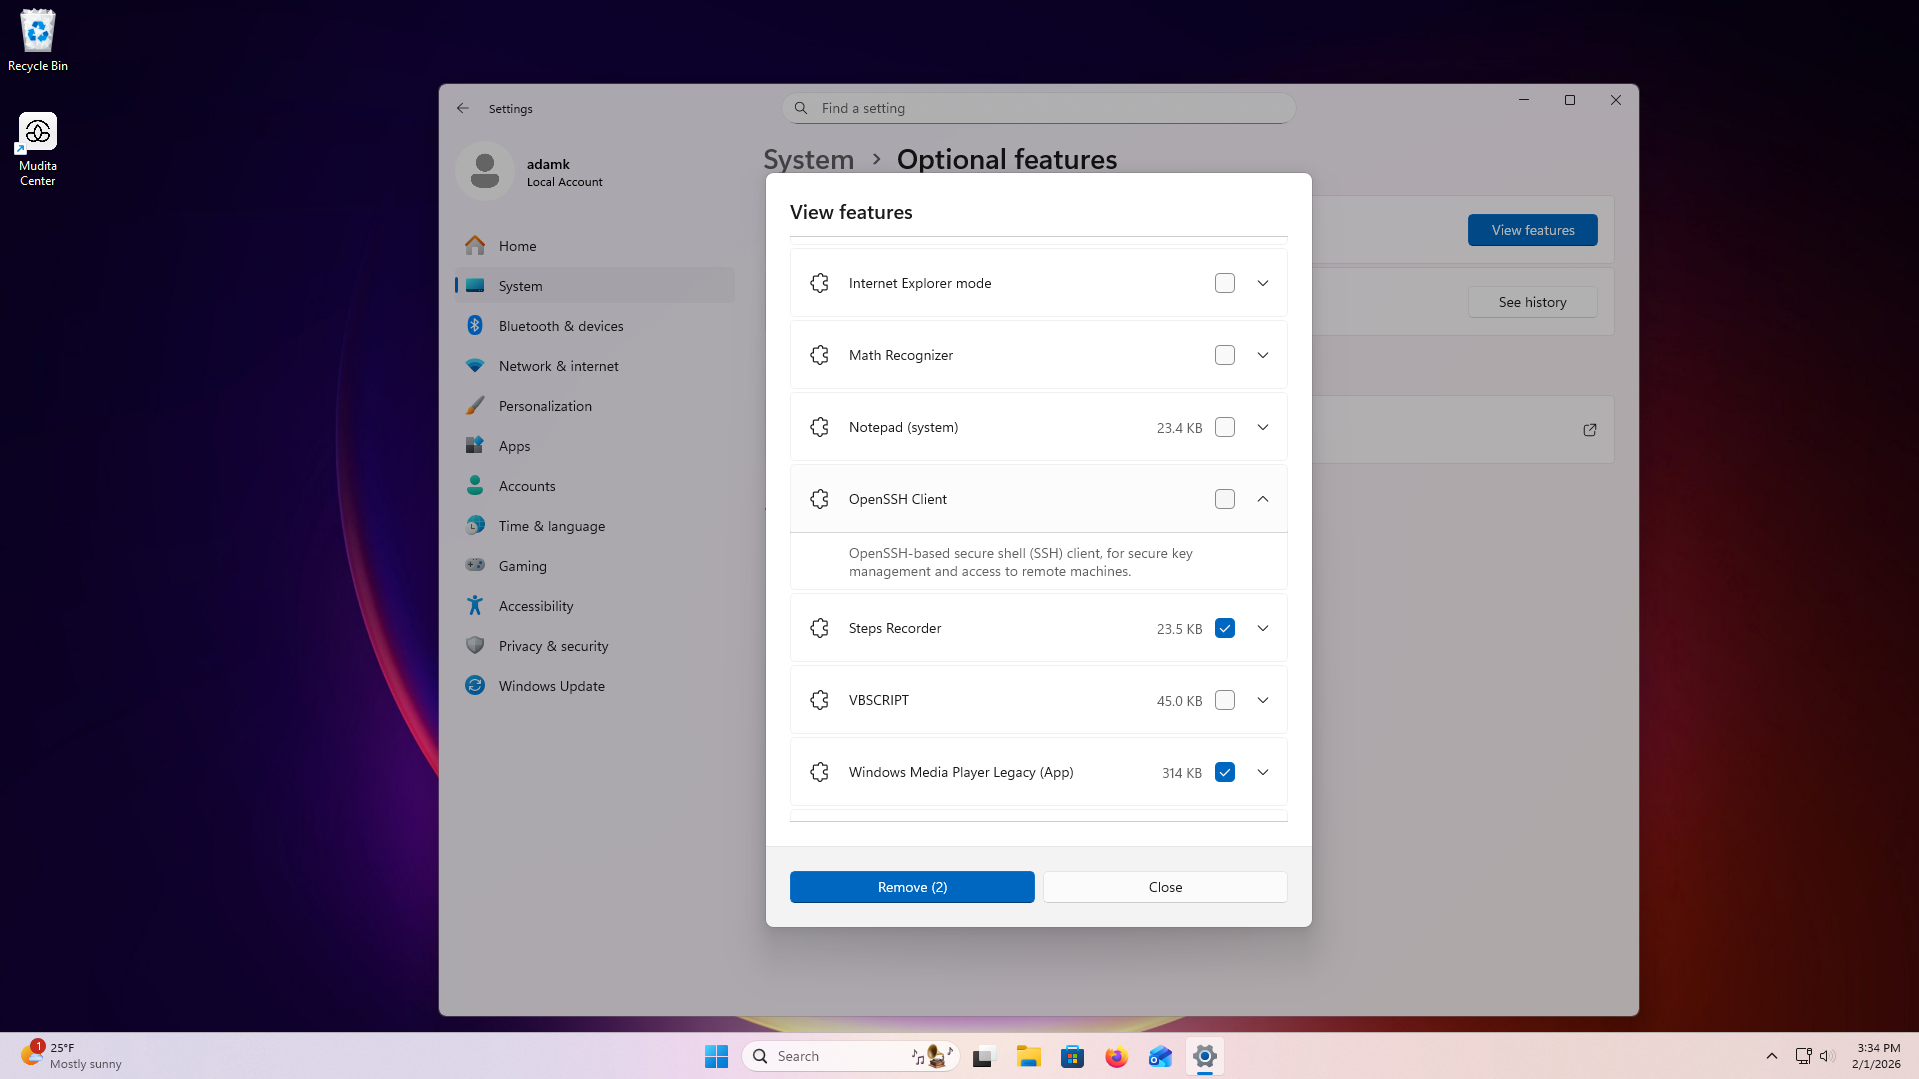Image resolution: width=1919 pixels, height=1079 pixels.
Task: Expand VBSCRIPT details
Action: (x=1263, y=700)
